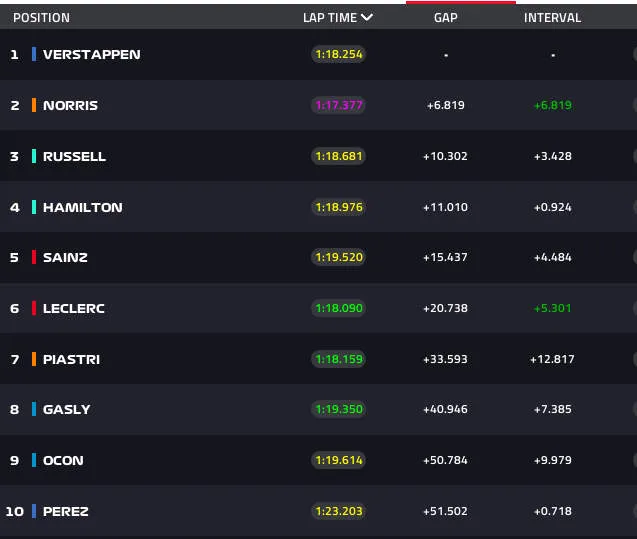The height and width of the screenshot is (539, 637).
Task: Click Verstappen's blue team color marker
Action: tap(34, 54)
